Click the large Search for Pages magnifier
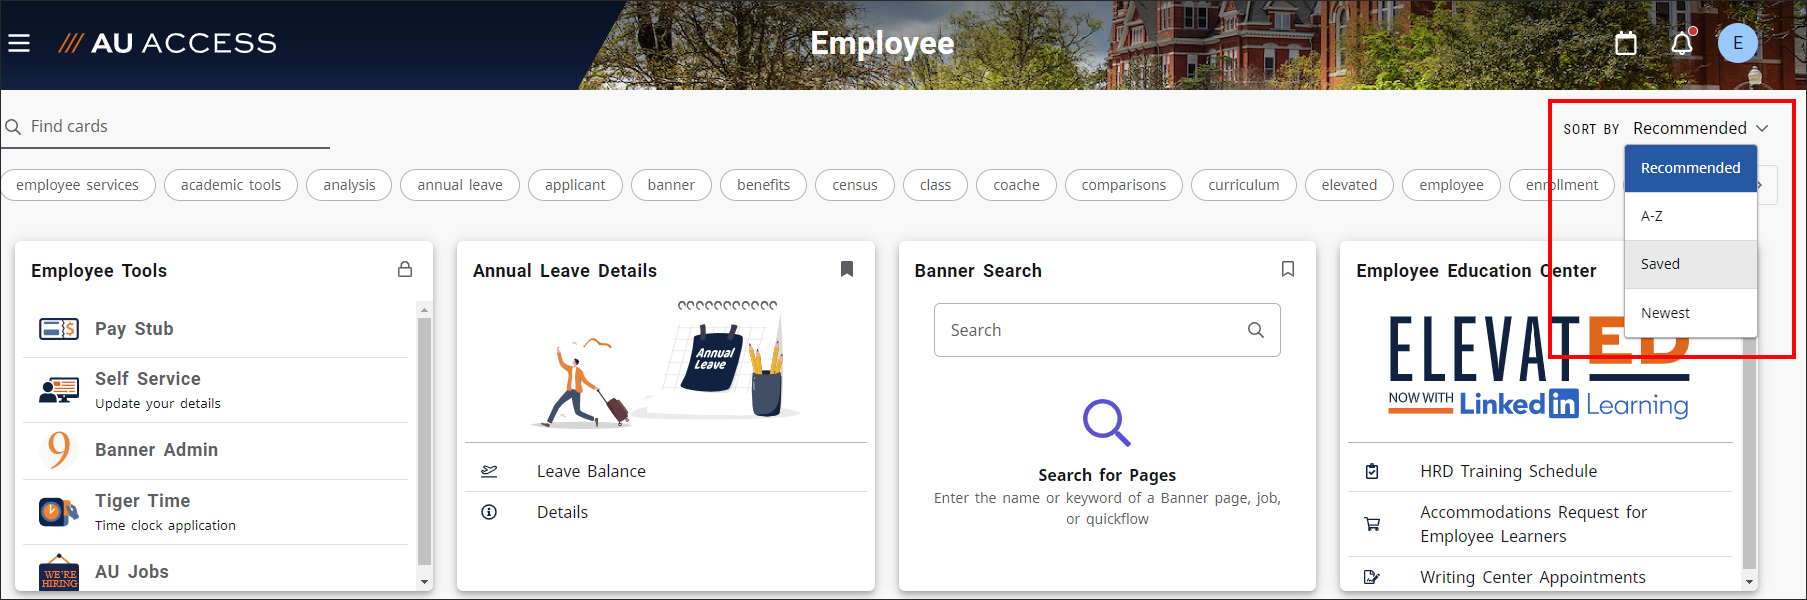Image resolution: width=1807 pixels, height=600 pixels. pyautogui.click(x=1107, y=422)
